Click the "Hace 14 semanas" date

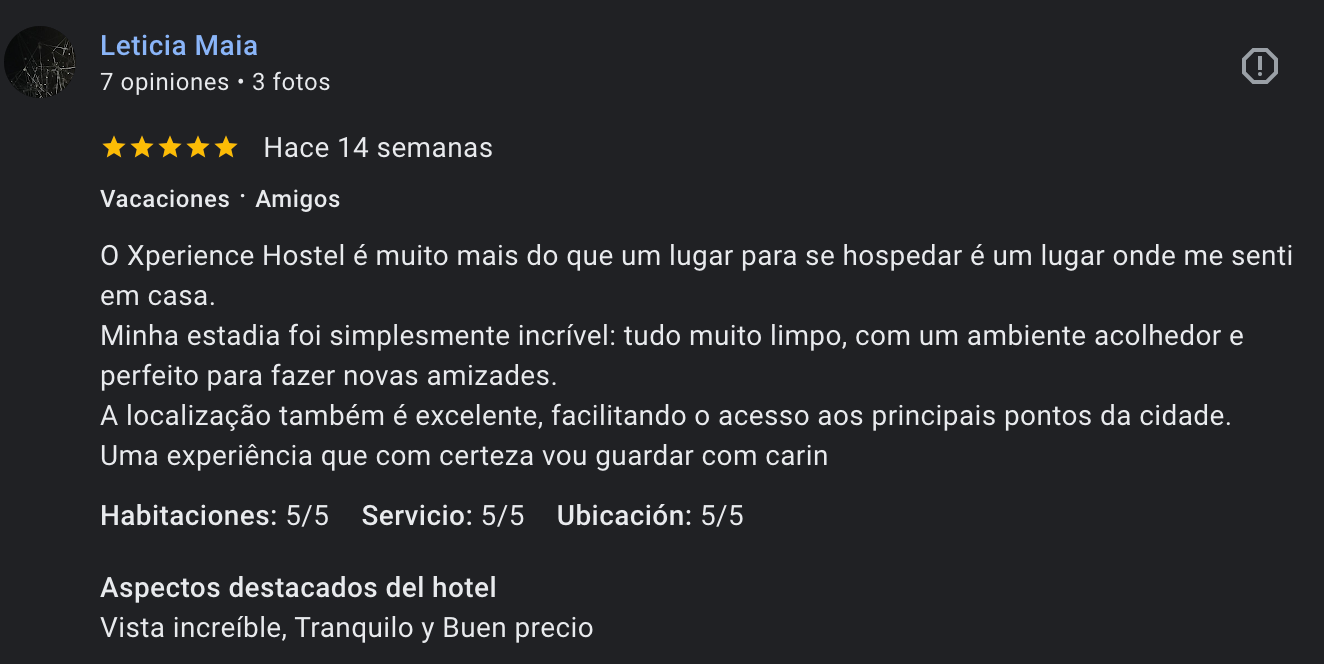point(378,148)
